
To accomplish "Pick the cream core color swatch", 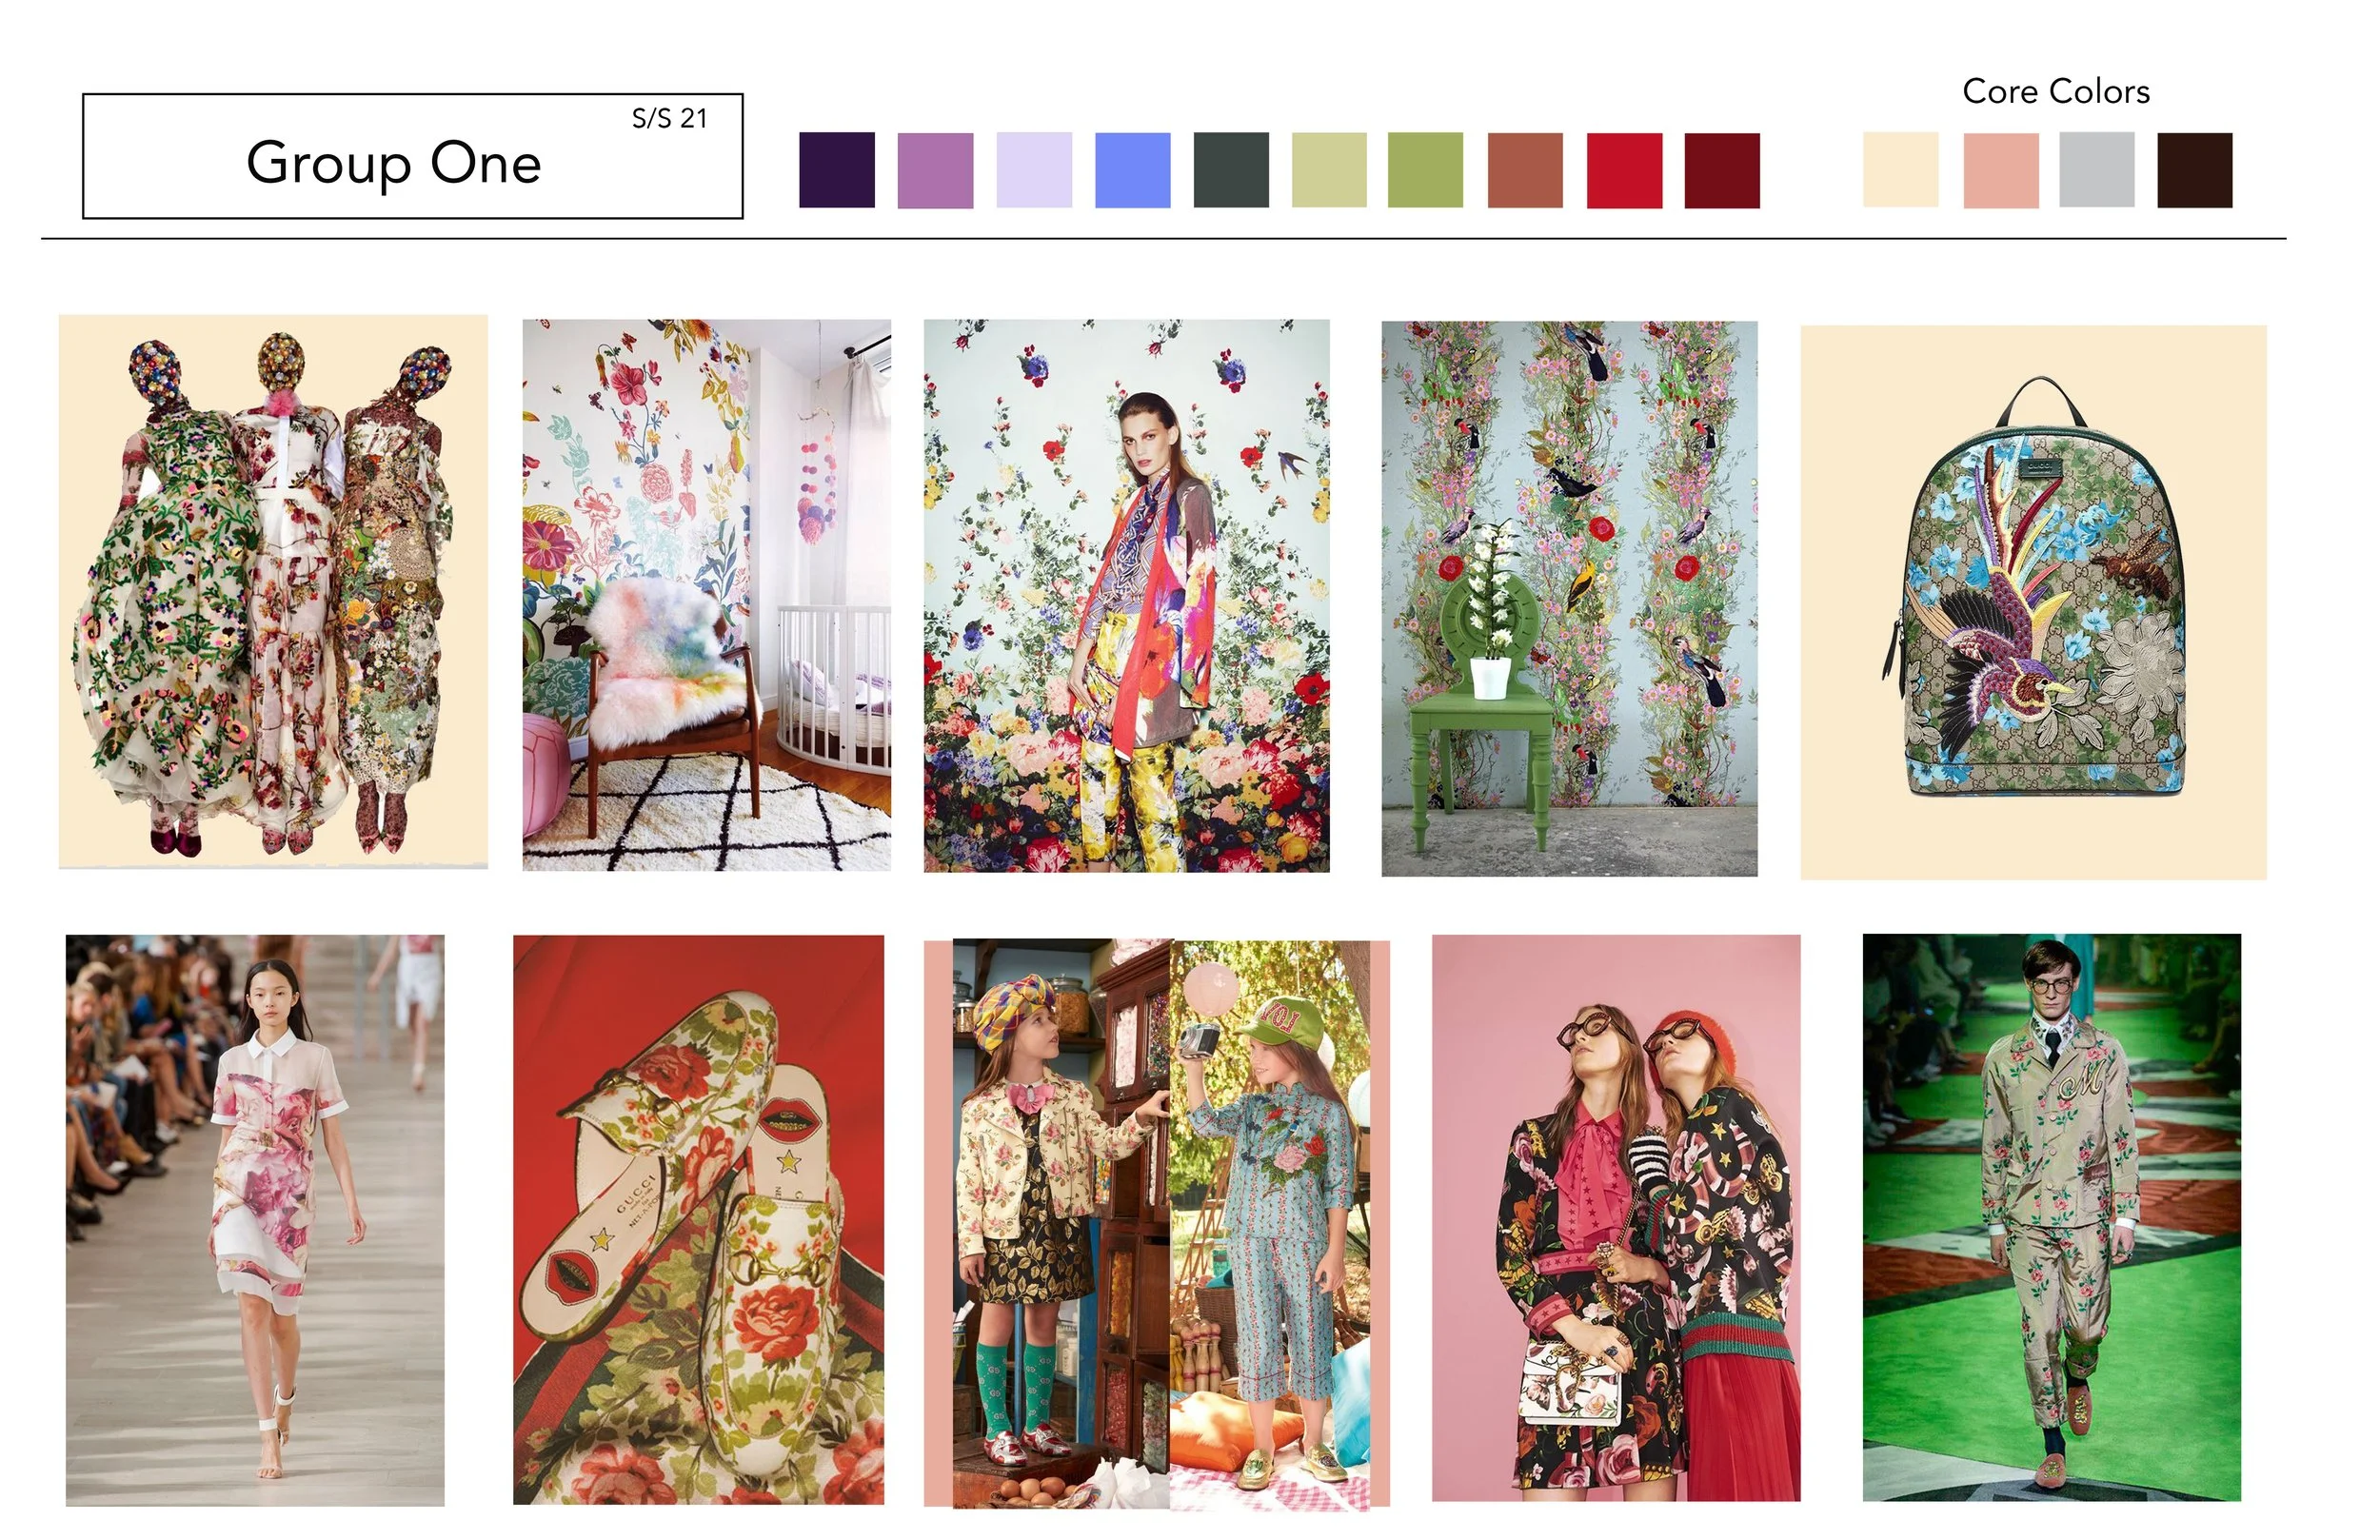I will pyautogui.click(x=1899, y=170).
